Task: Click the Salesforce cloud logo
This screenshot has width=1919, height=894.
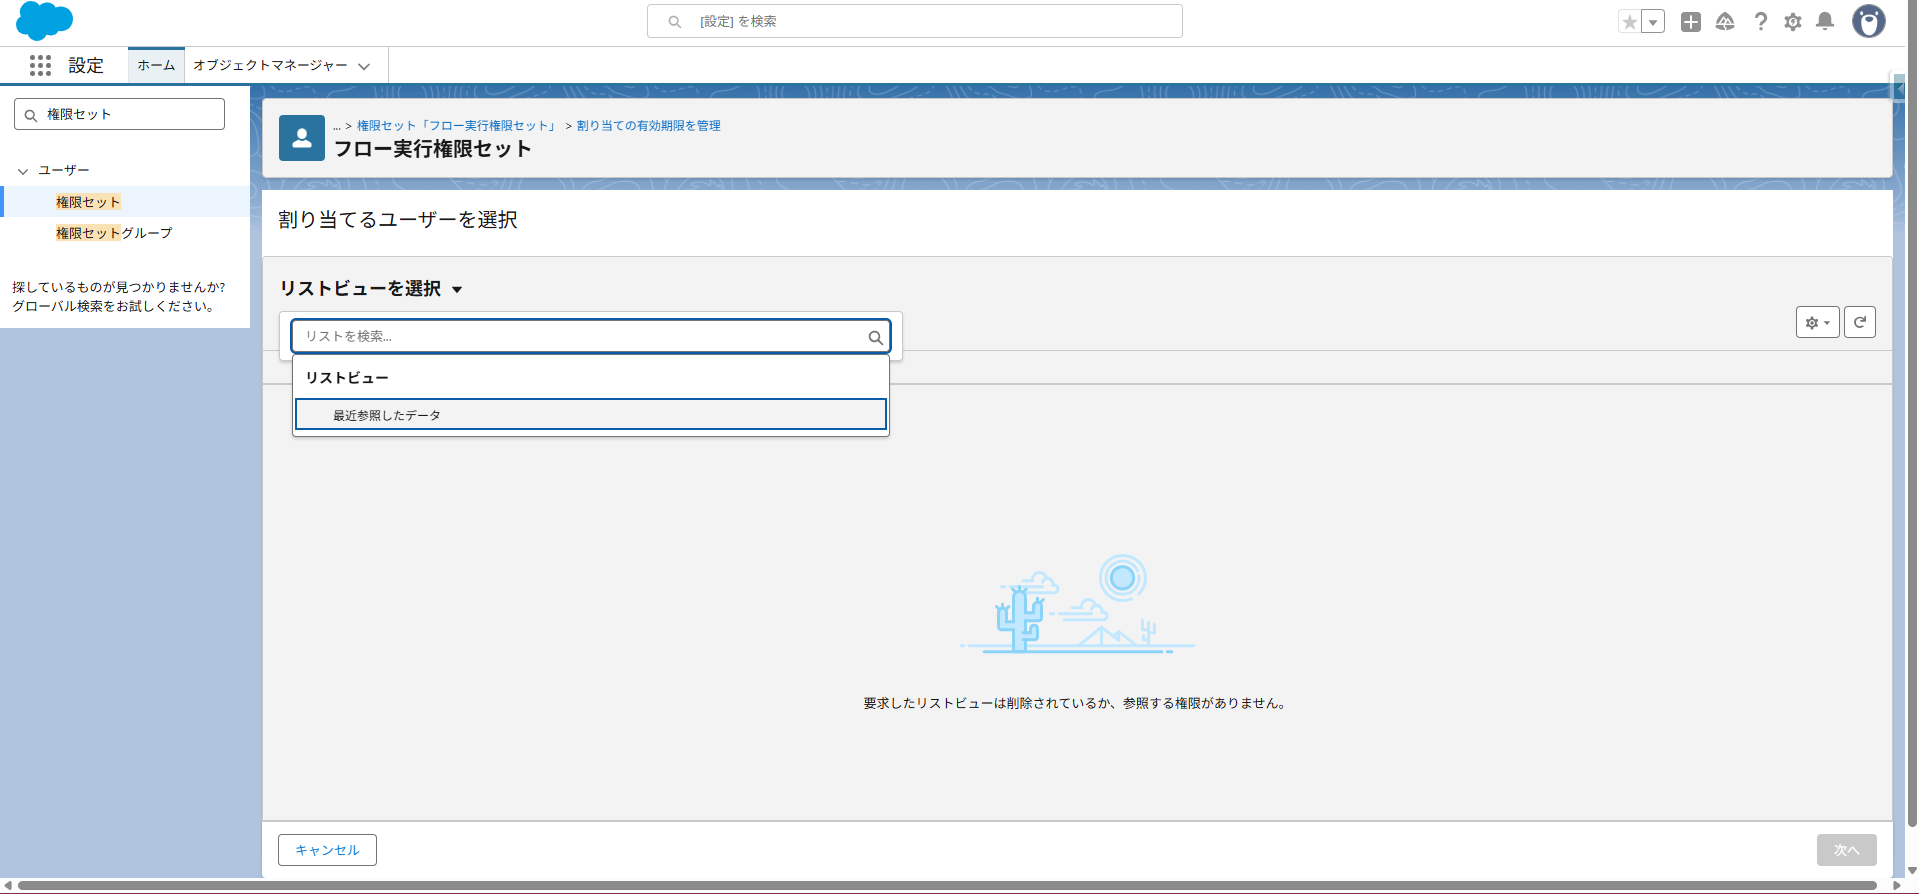Action: coord(44,21)
